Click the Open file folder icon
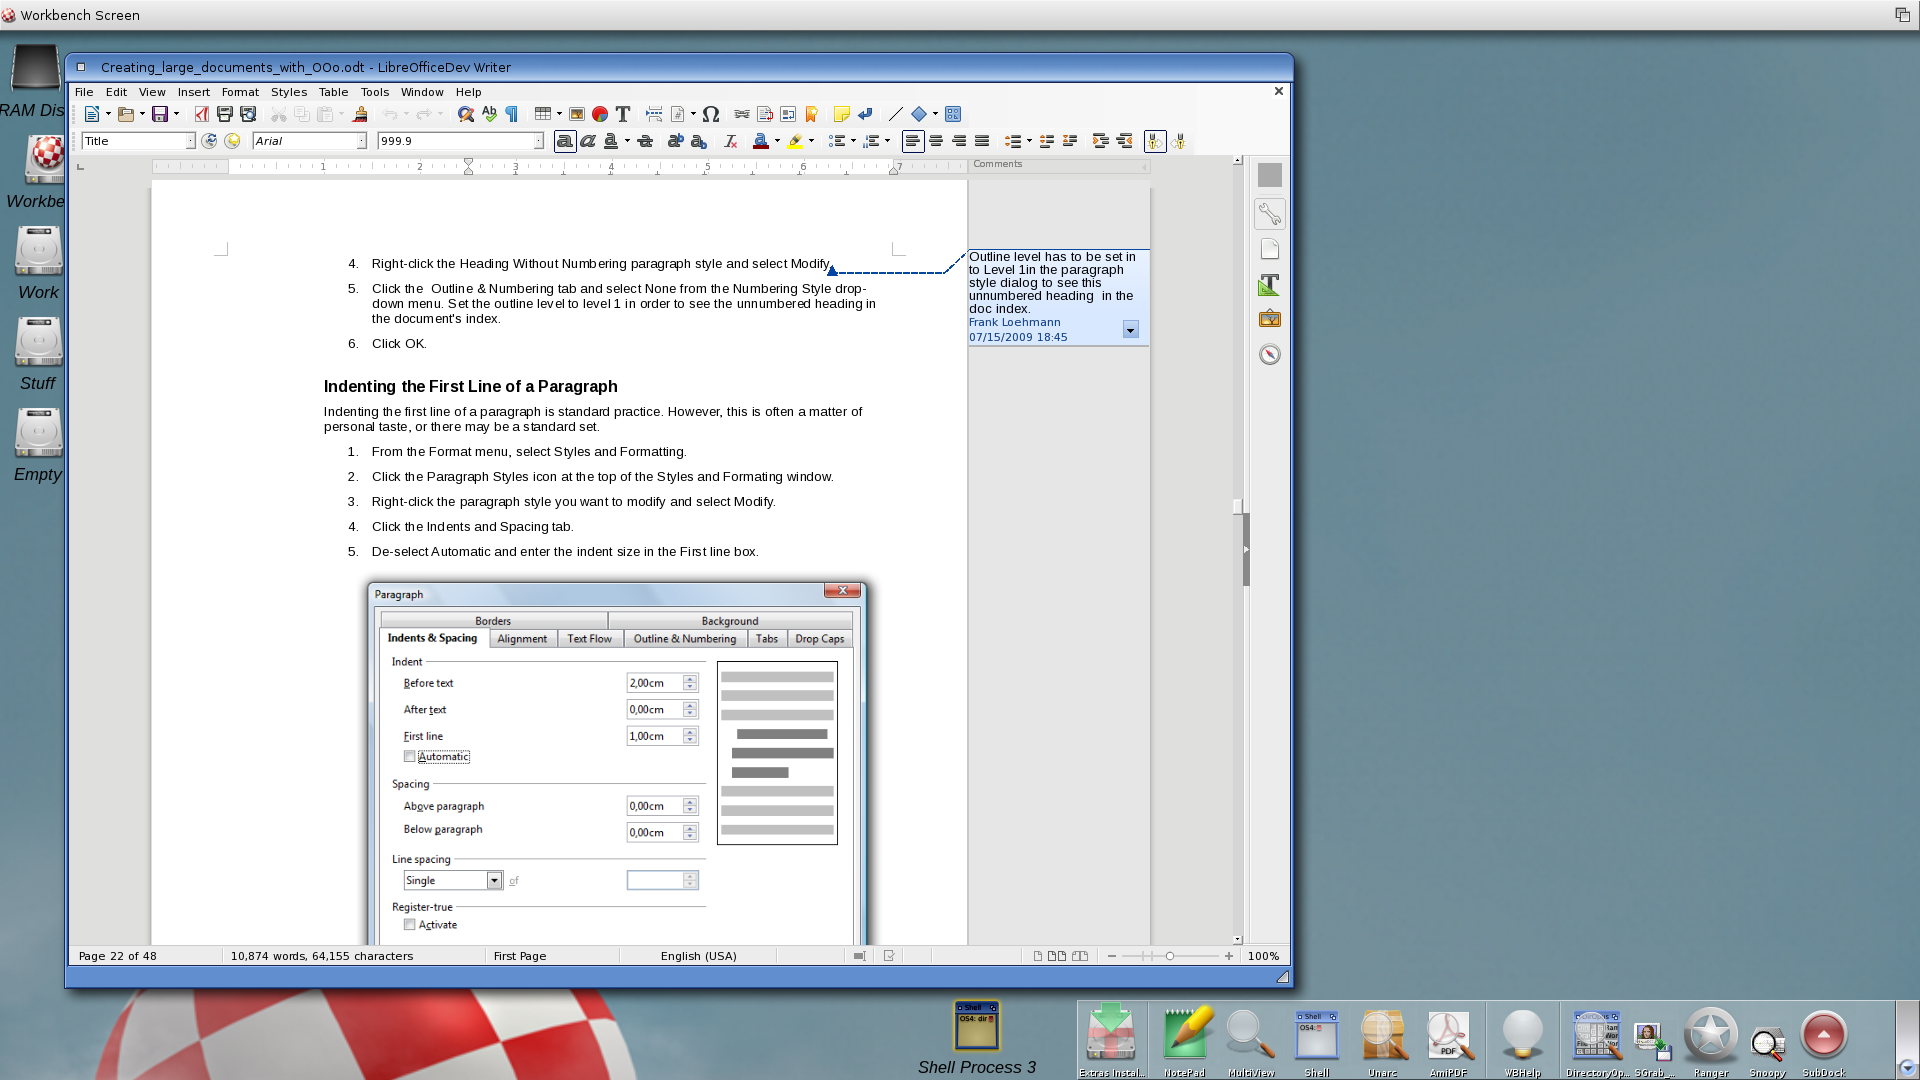Viewport: 1920px width, 1080px height. (126, 114)
